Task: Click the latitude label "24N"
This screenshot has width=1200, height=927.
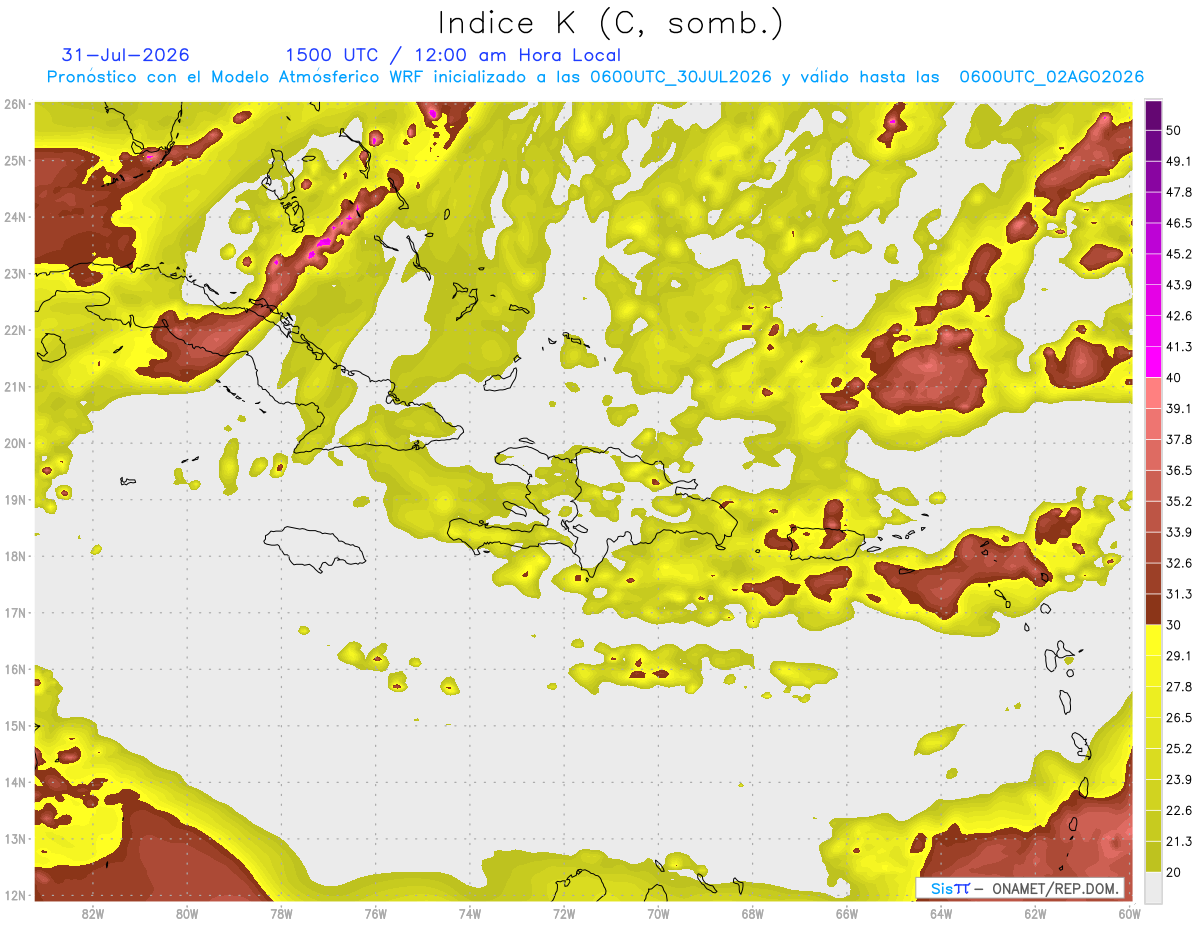Action: [x=16, y=217]
